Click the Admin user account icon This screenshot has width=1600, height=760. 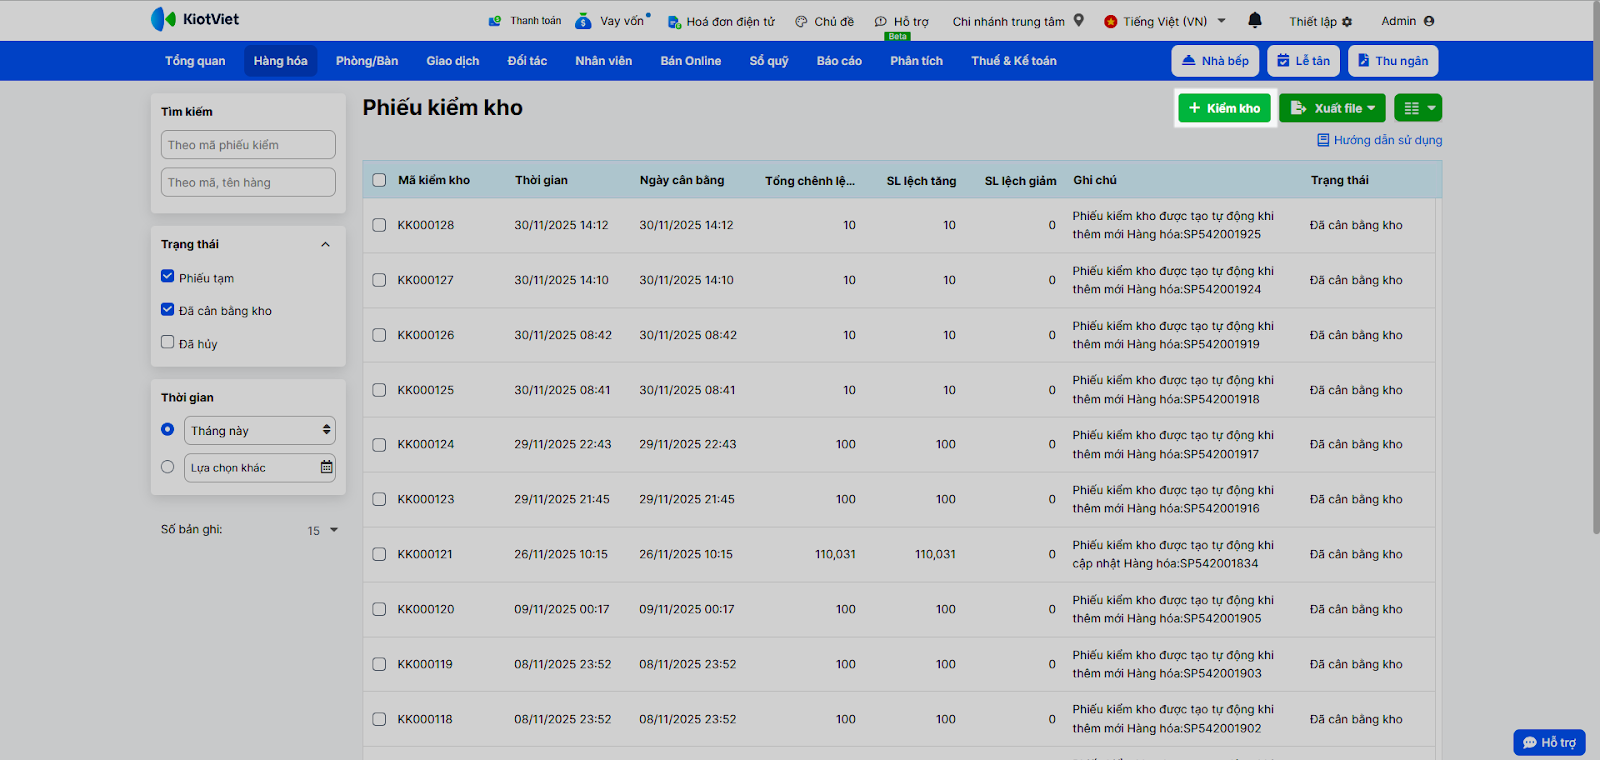1428,21
